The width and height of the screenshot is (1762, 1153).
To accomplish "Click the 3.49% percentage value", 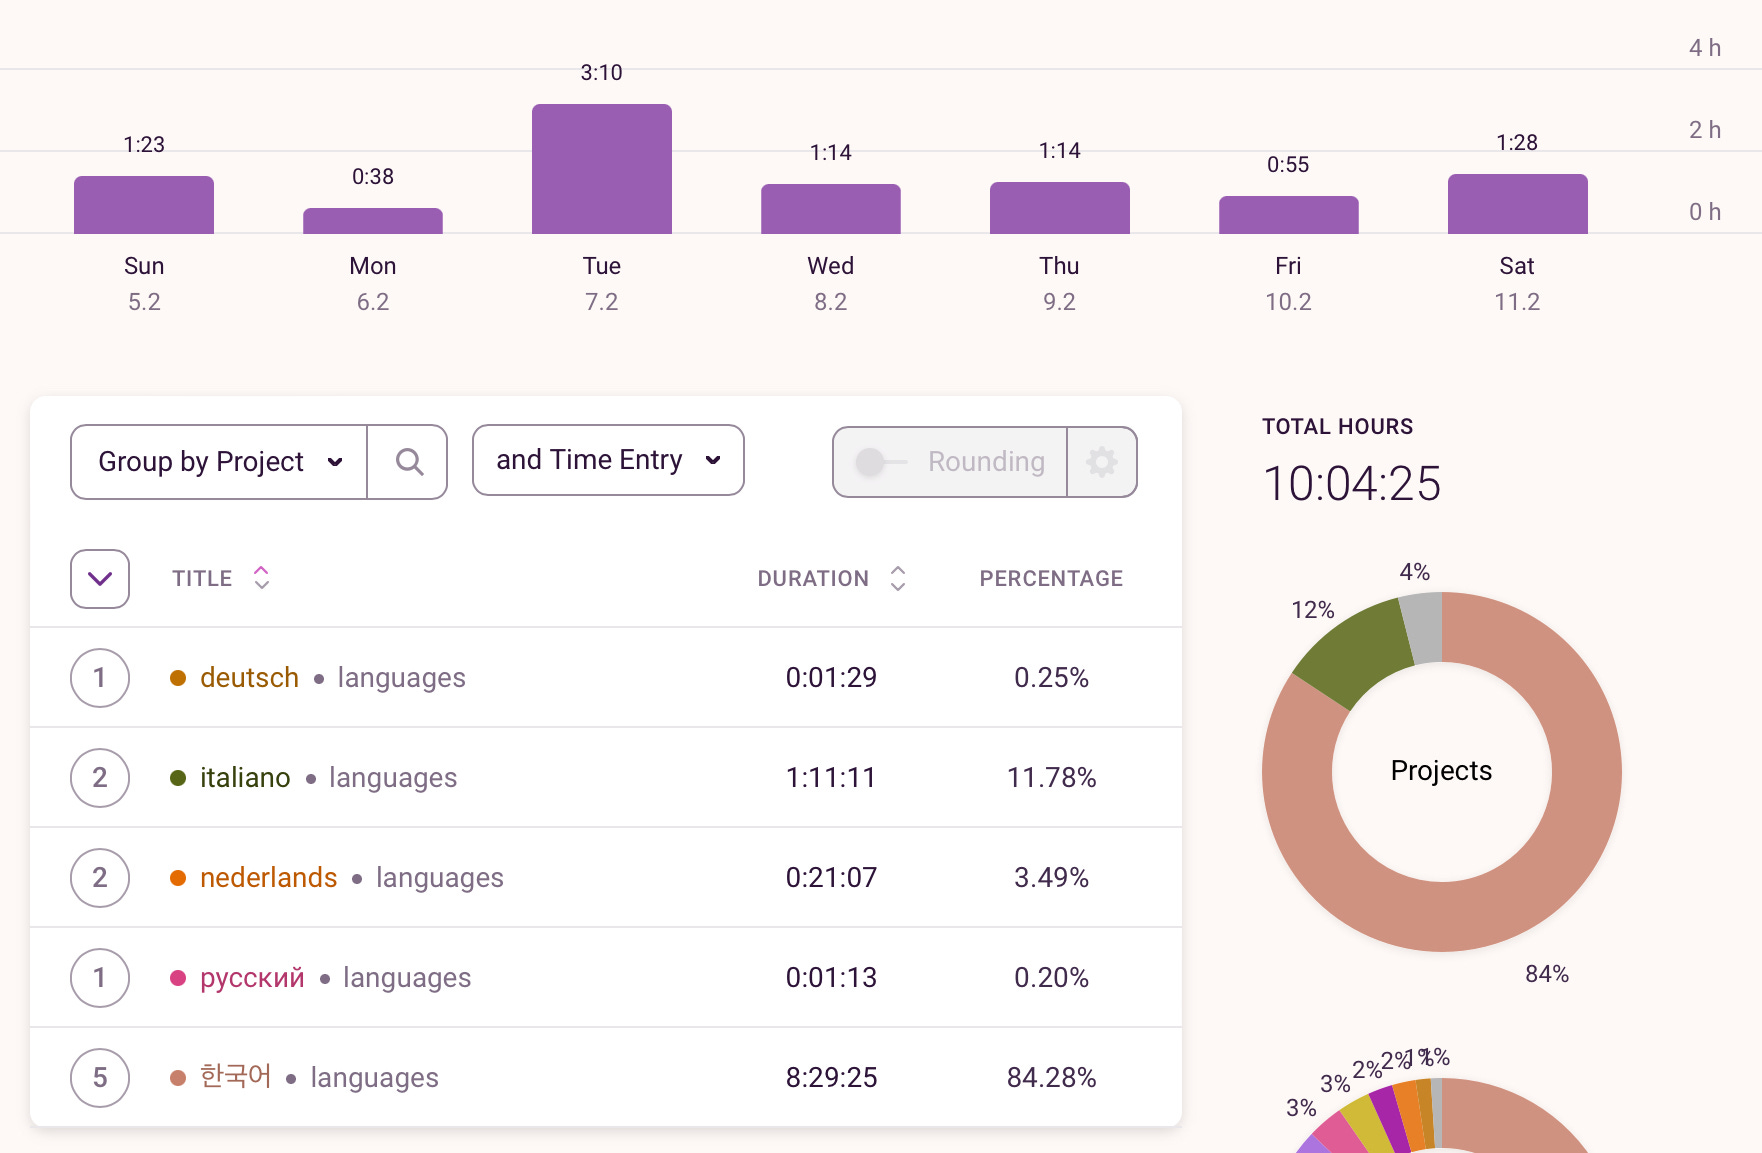I will [1051, 878].
